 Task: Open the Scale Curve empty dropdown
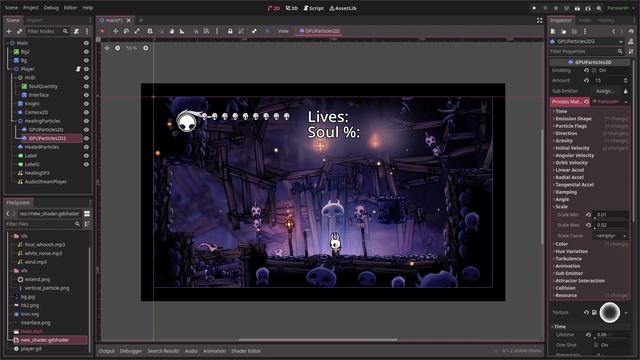pos(611,236)
